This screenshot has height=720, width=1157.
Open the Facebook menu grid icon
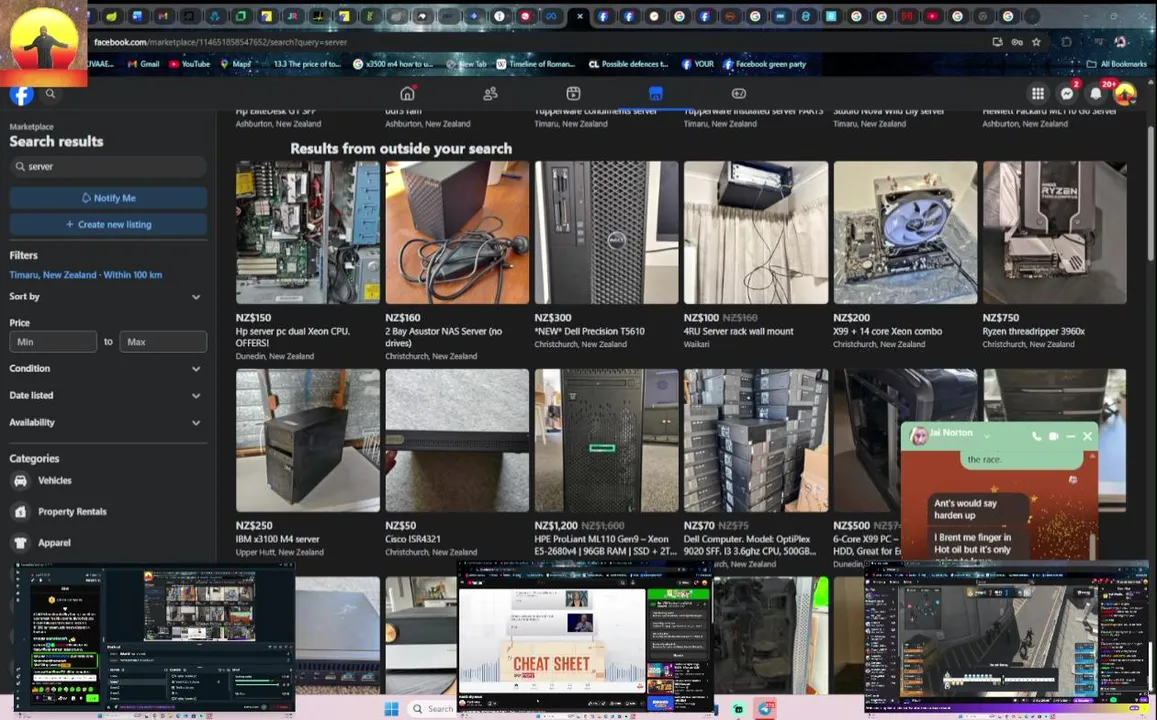pyautogui.click(x=1037, y=93)
